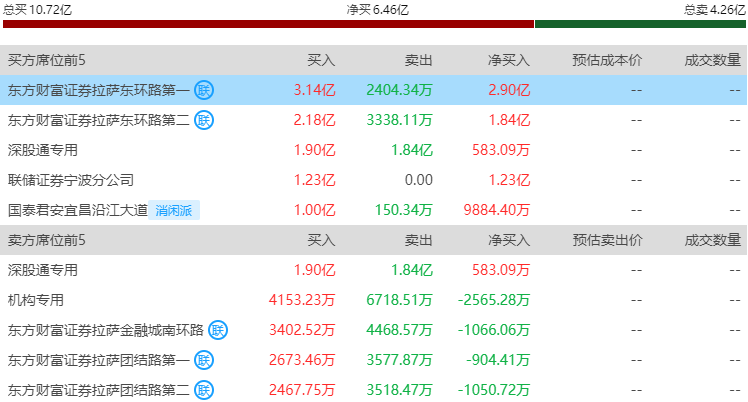Click the 联 icon beside 东方财富证券拉萨金融城南环路
Image resolution: width=748 pixels, height=402 pixels.
[x=218, y=330]
